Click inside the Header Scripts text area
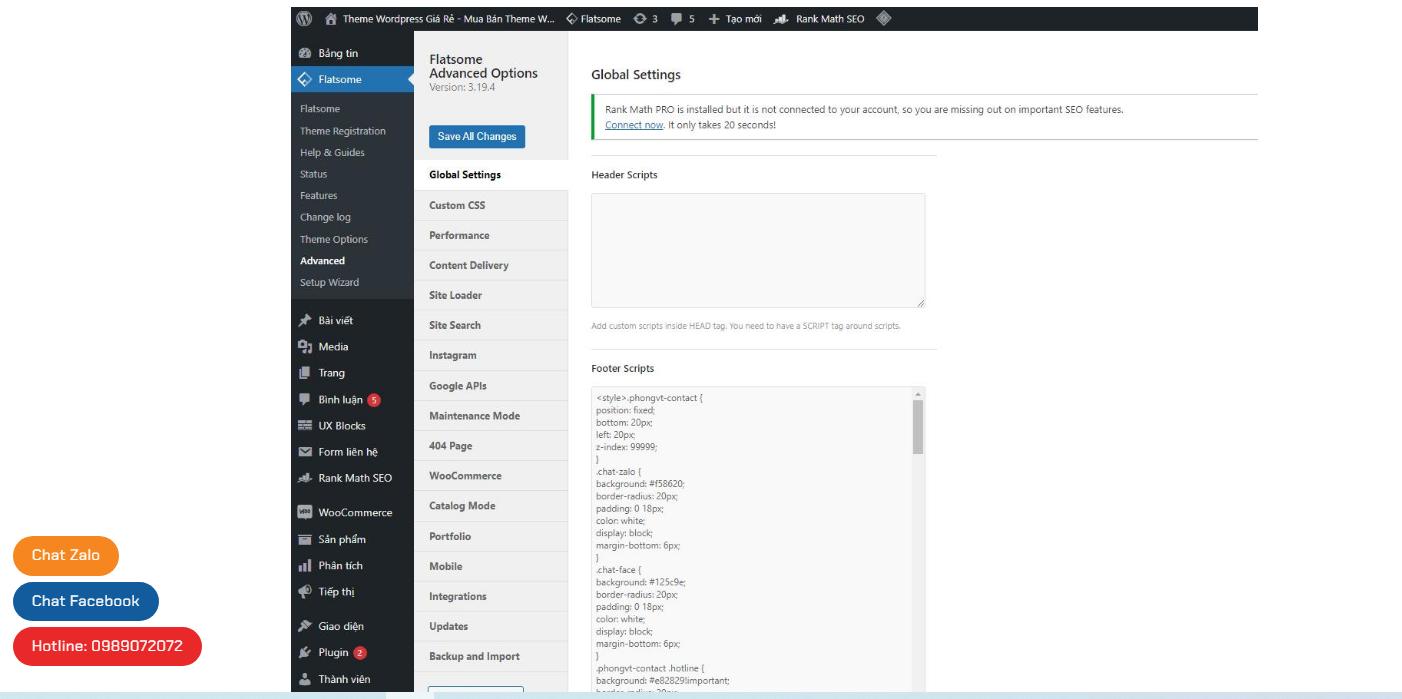 click(x=758, y=250)
